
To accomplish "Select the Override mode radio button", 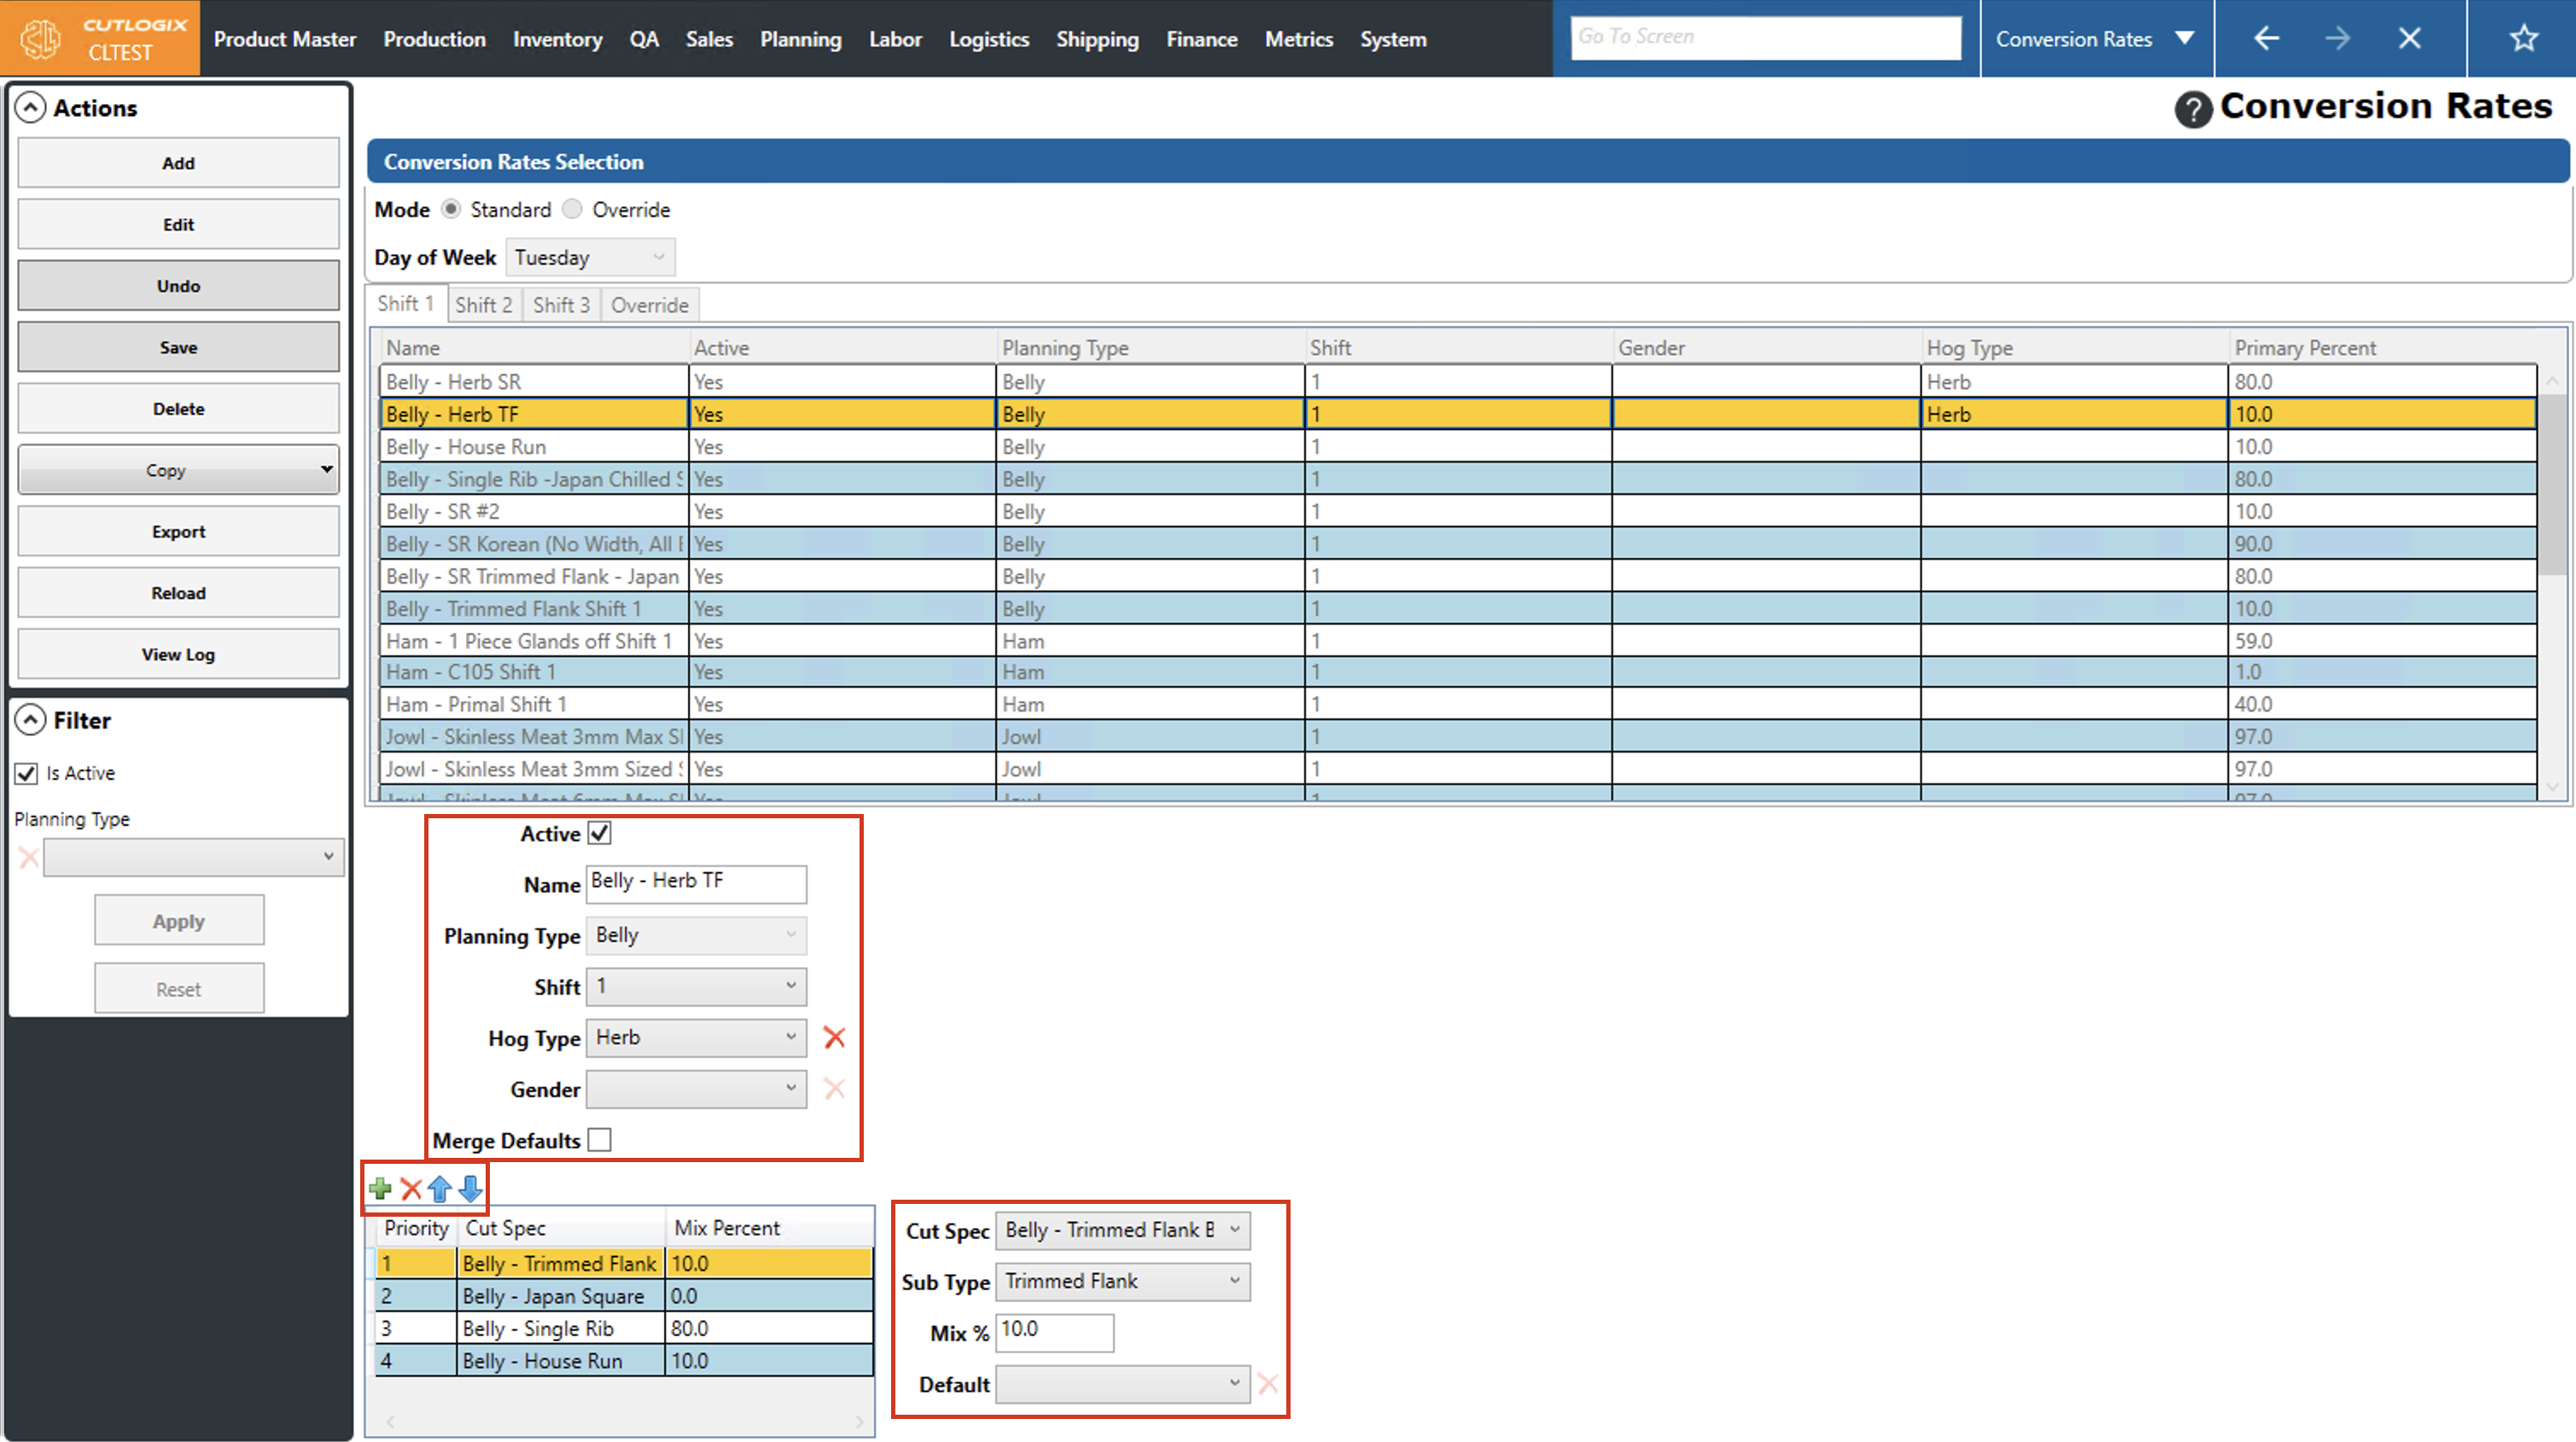I will (x=572, y=209).
